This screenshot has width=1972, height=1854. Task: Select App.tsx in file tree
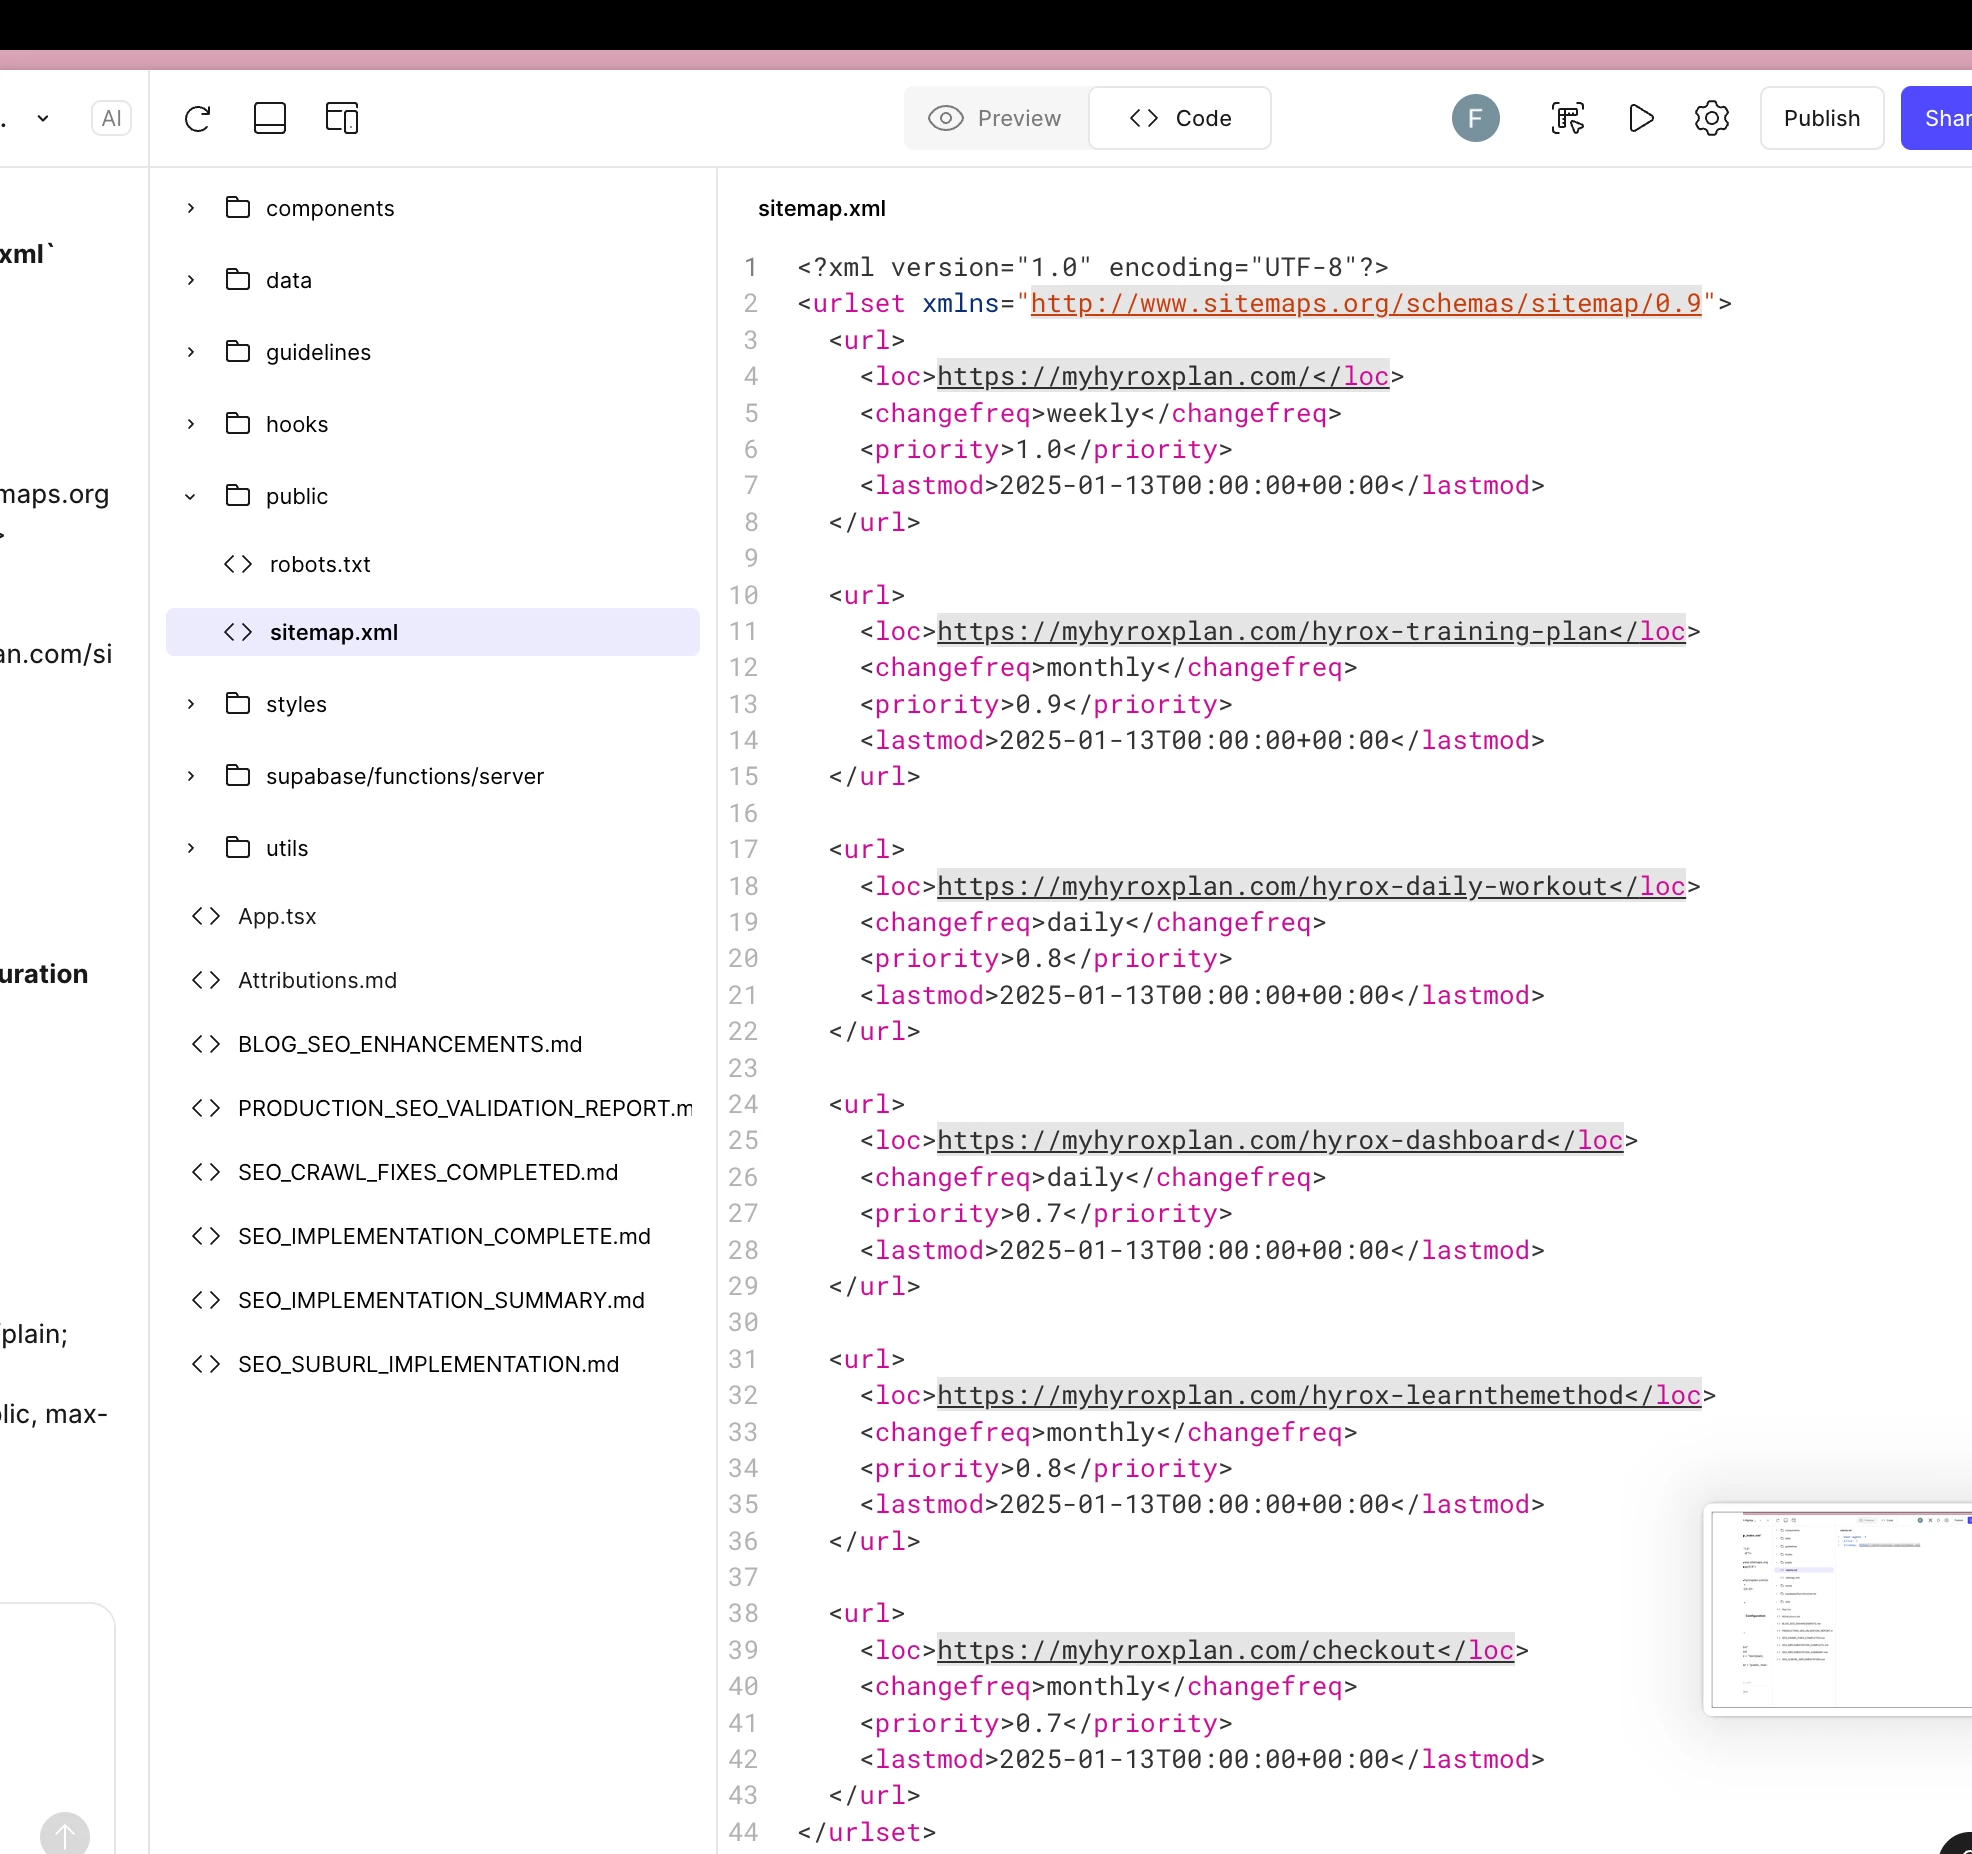pos(277,916)
